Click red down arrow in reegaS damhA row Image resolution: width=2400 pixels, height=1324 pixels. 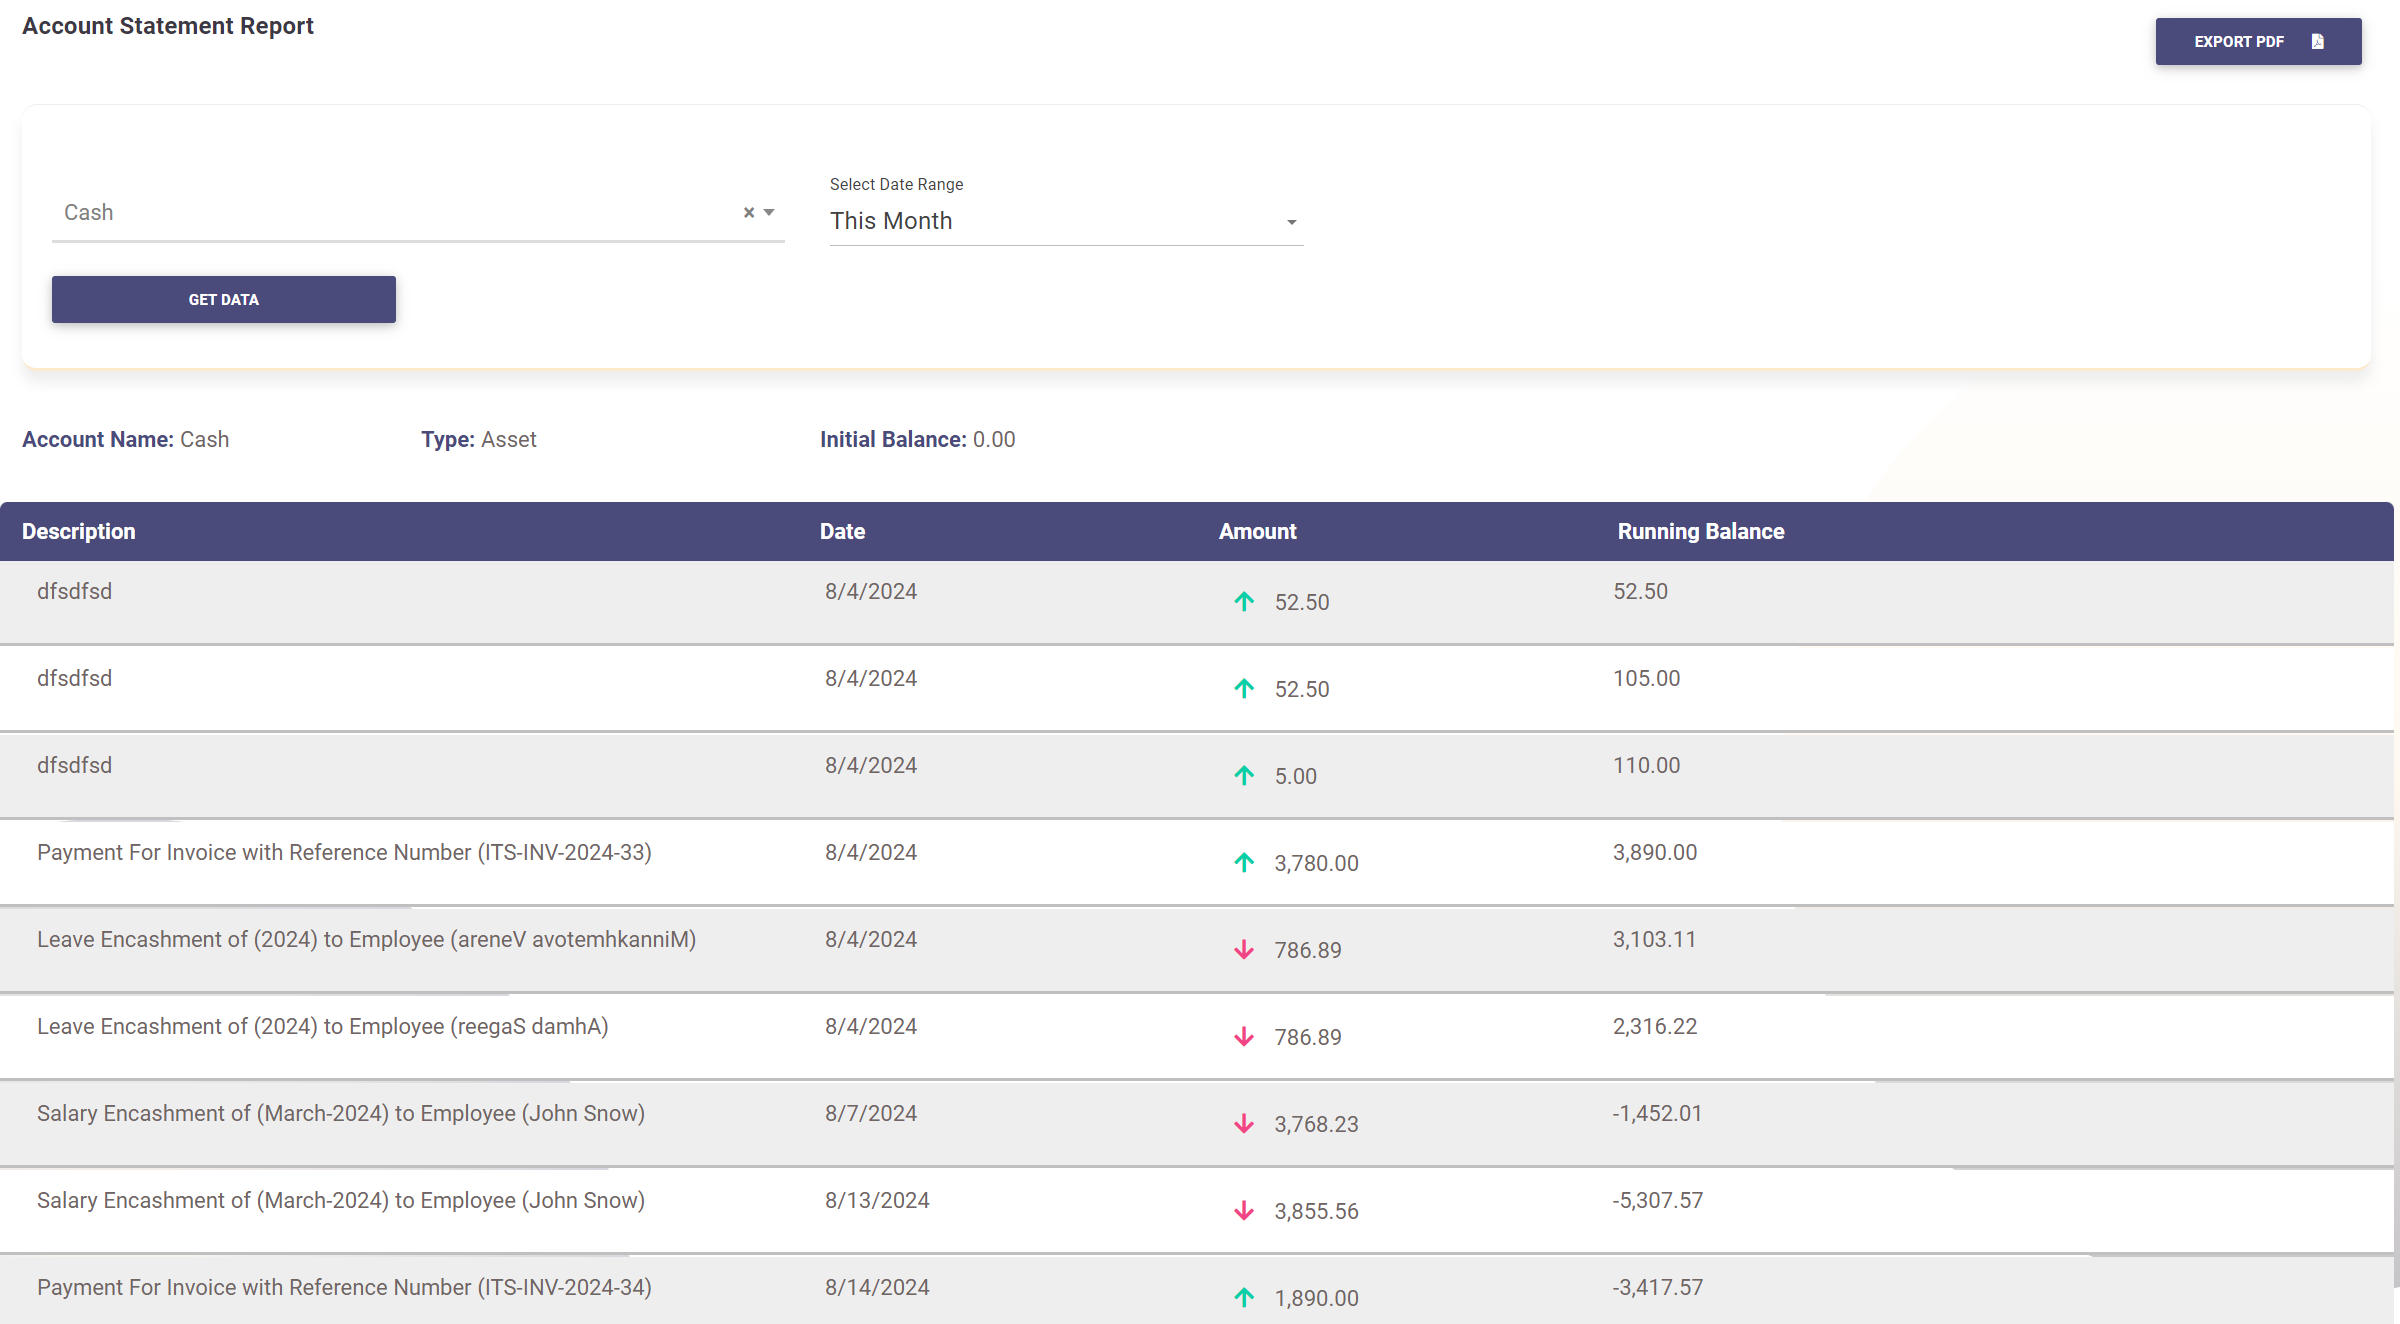tap(1244, 1036)
